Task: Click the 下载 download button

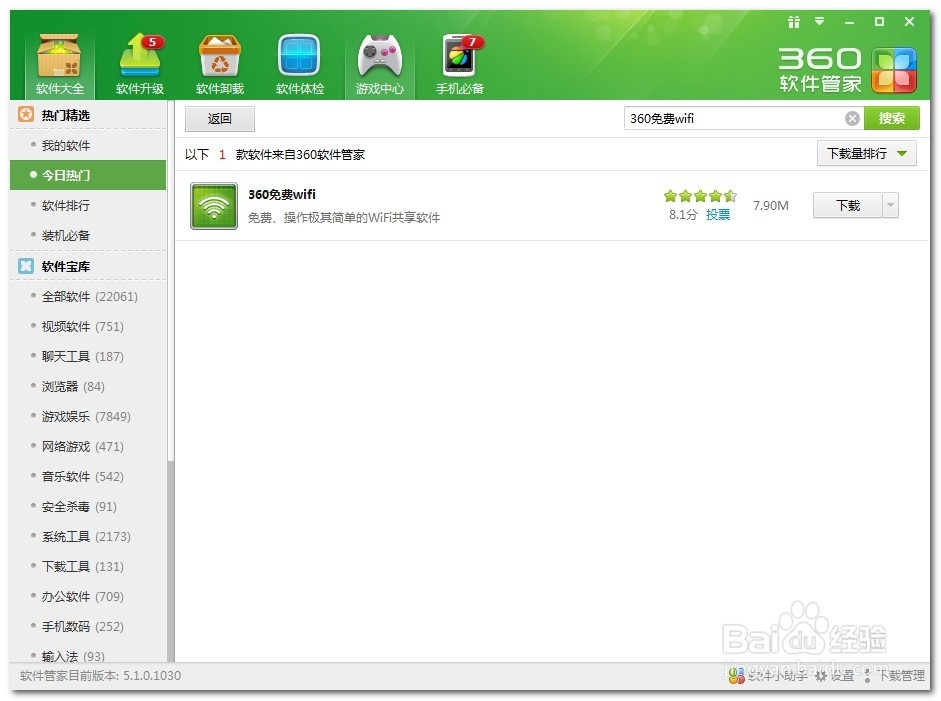Action: (x=848, y=205)
